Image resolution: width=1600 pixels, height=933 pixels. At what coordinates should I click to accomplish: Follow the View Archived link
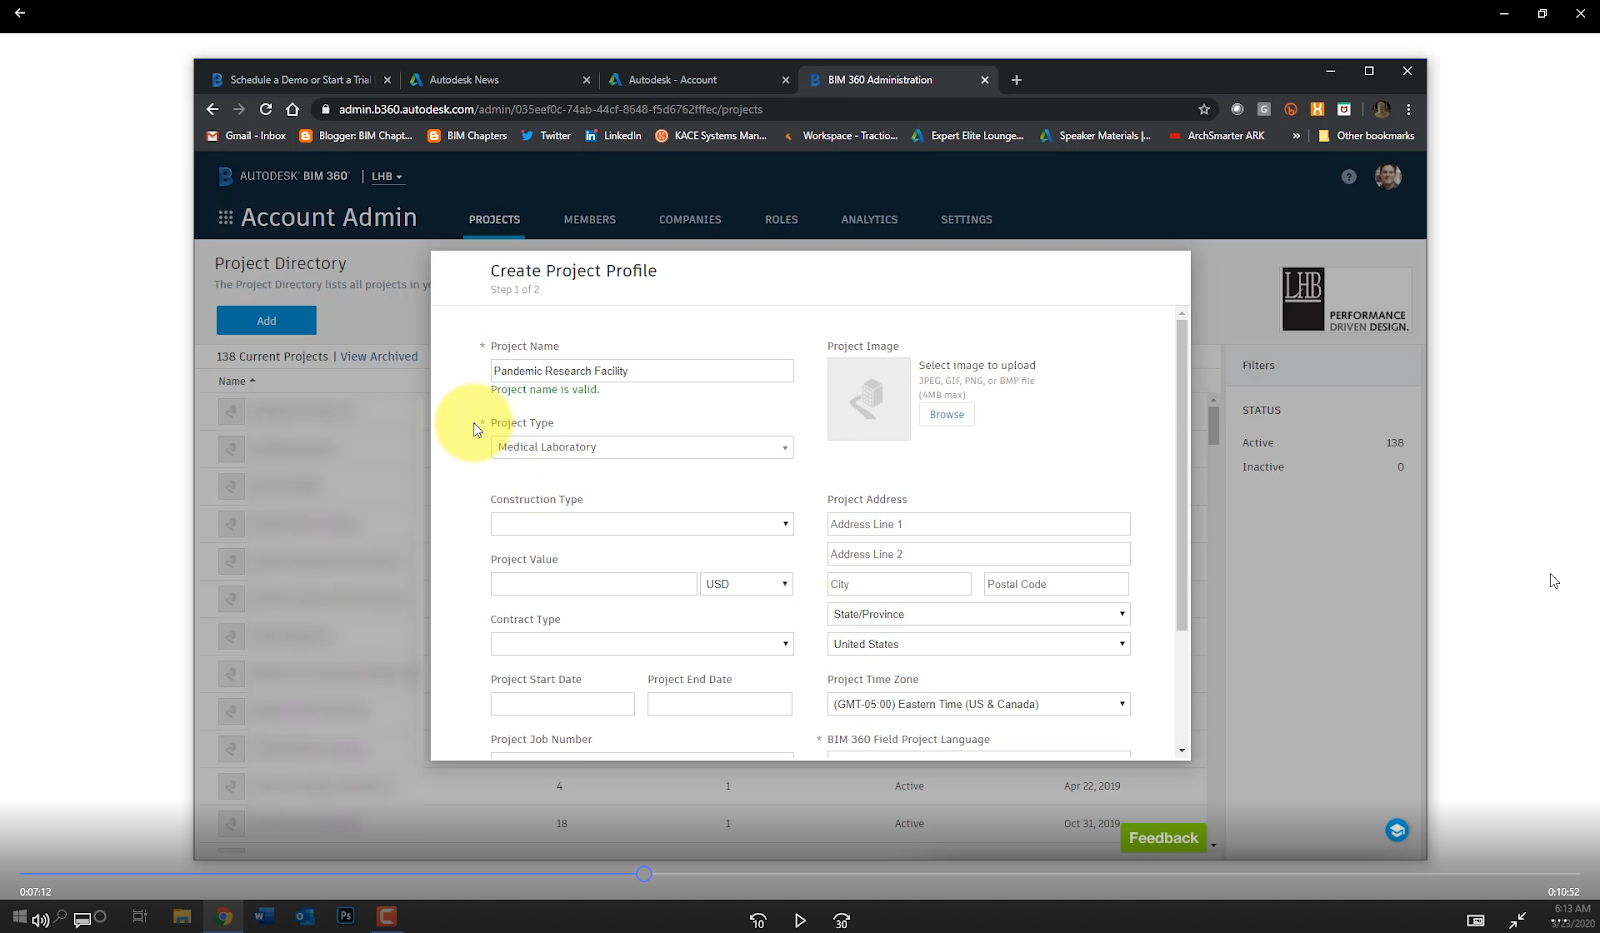[379, 357]
